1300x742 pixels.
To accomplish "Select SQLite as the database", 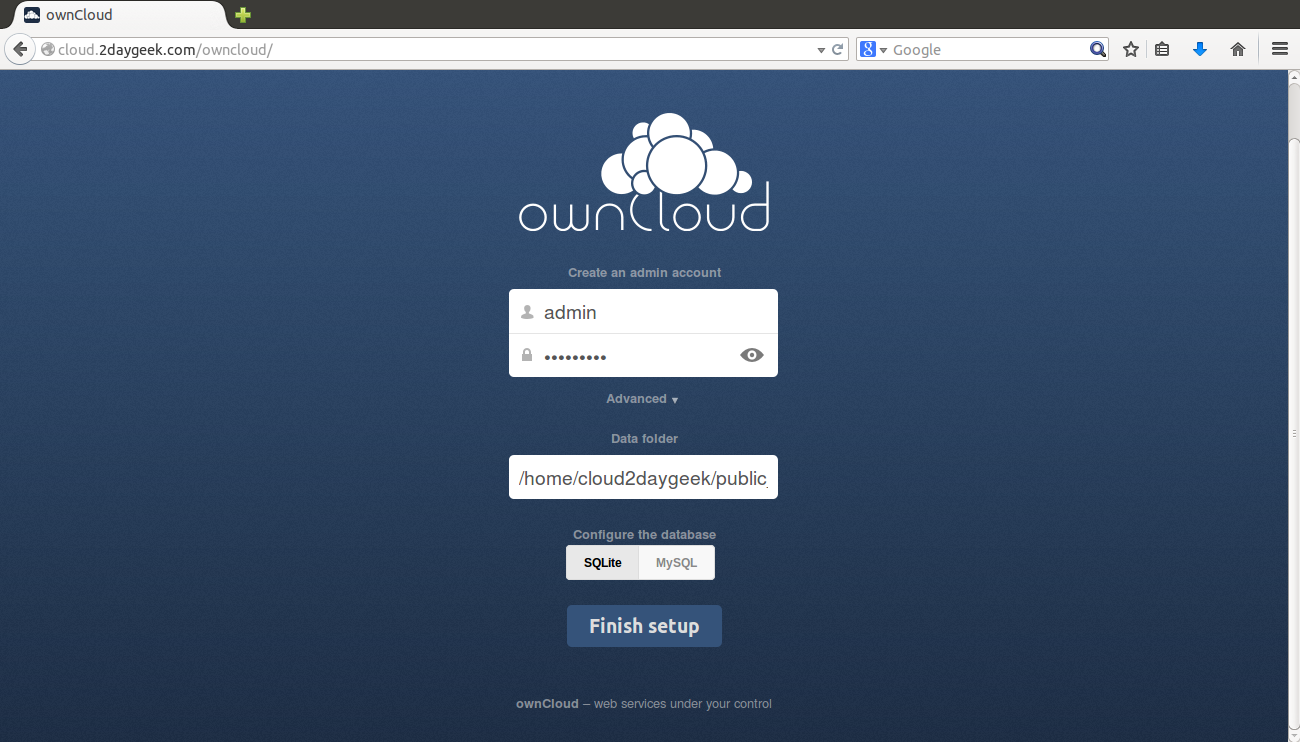I will pyautogui.click(x=602, y=563).
